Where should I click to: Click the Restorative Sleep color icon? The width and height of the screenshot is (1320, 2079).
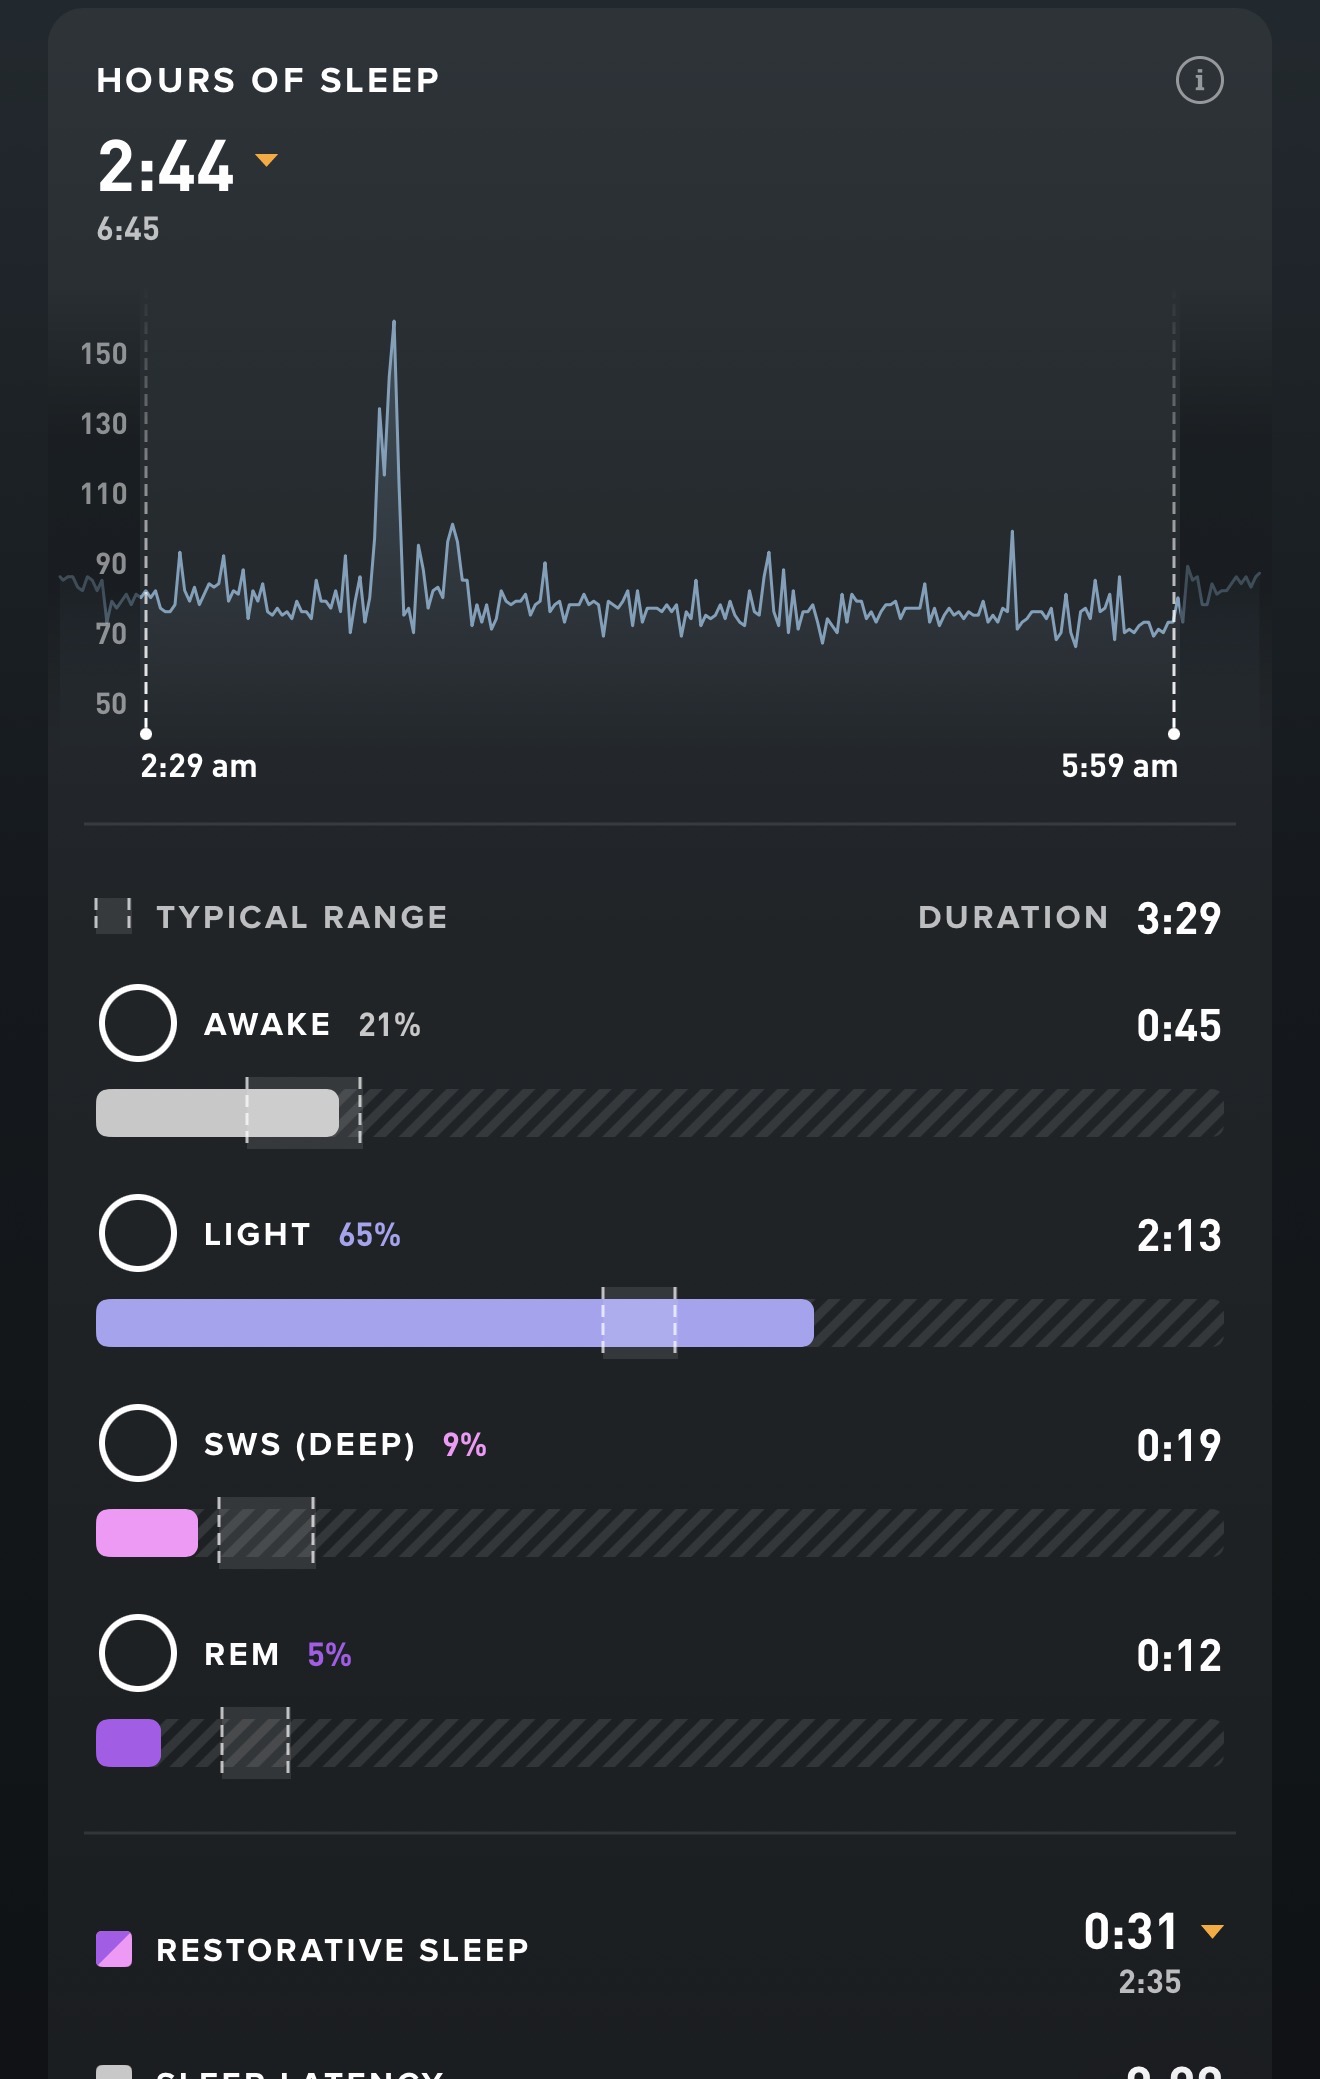tap(114, 1949)
